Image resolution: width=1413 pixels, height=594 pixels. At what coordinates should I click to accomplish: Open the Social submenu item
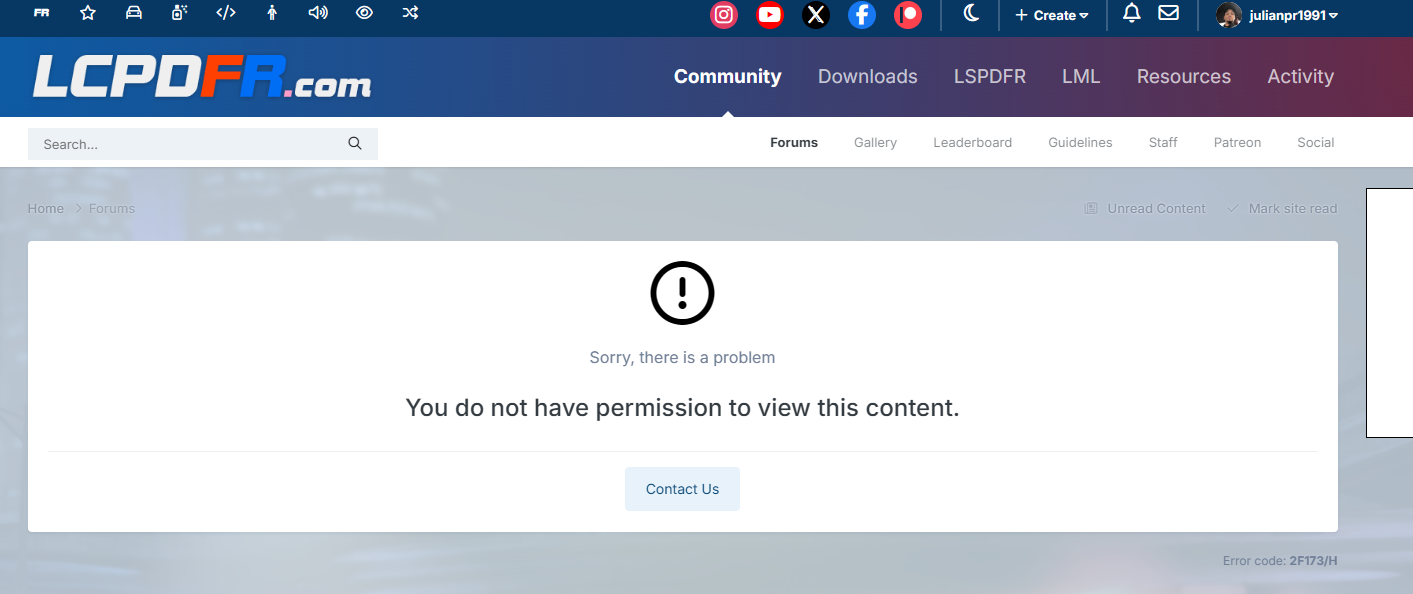(1316, 143)
